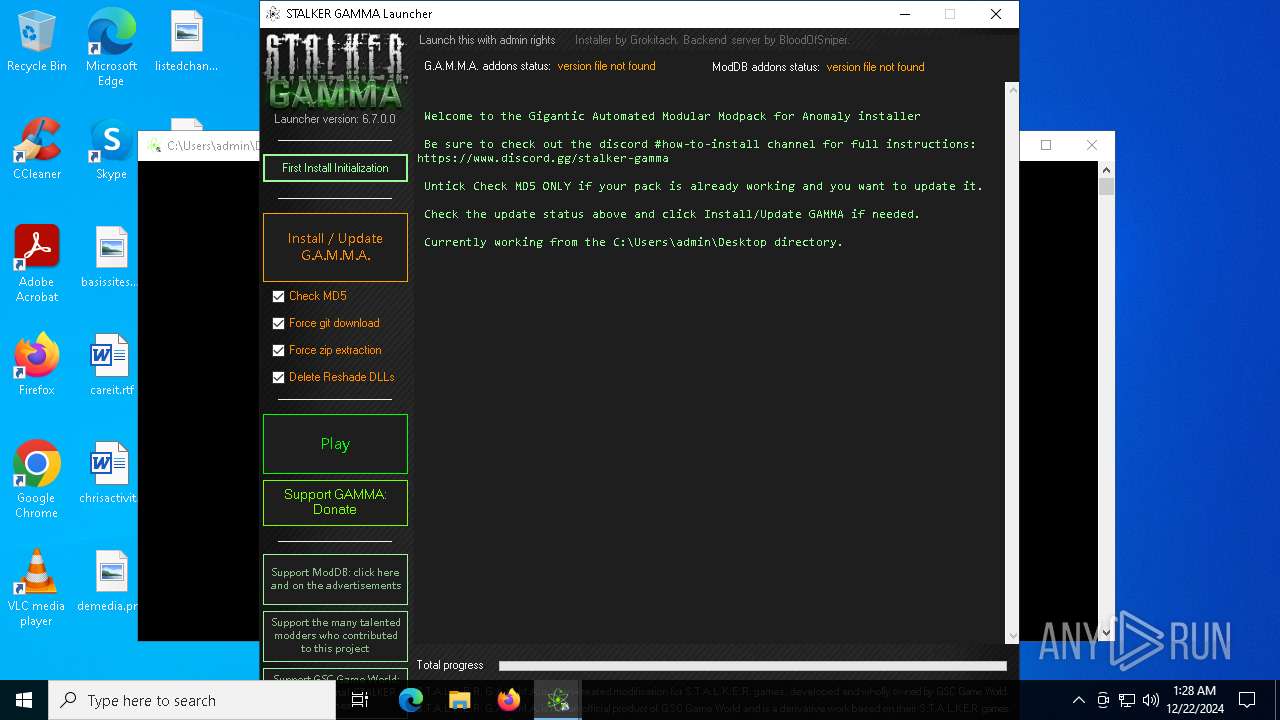Click 'Launcher version: 6.7.0.0' text

[335, 119]
